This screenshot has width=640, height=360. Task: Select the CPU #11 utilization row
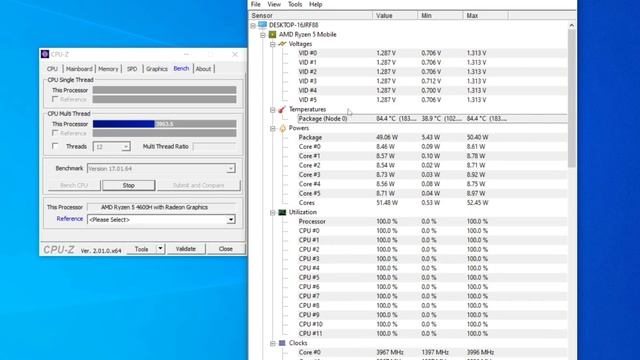tap(433, 334)
